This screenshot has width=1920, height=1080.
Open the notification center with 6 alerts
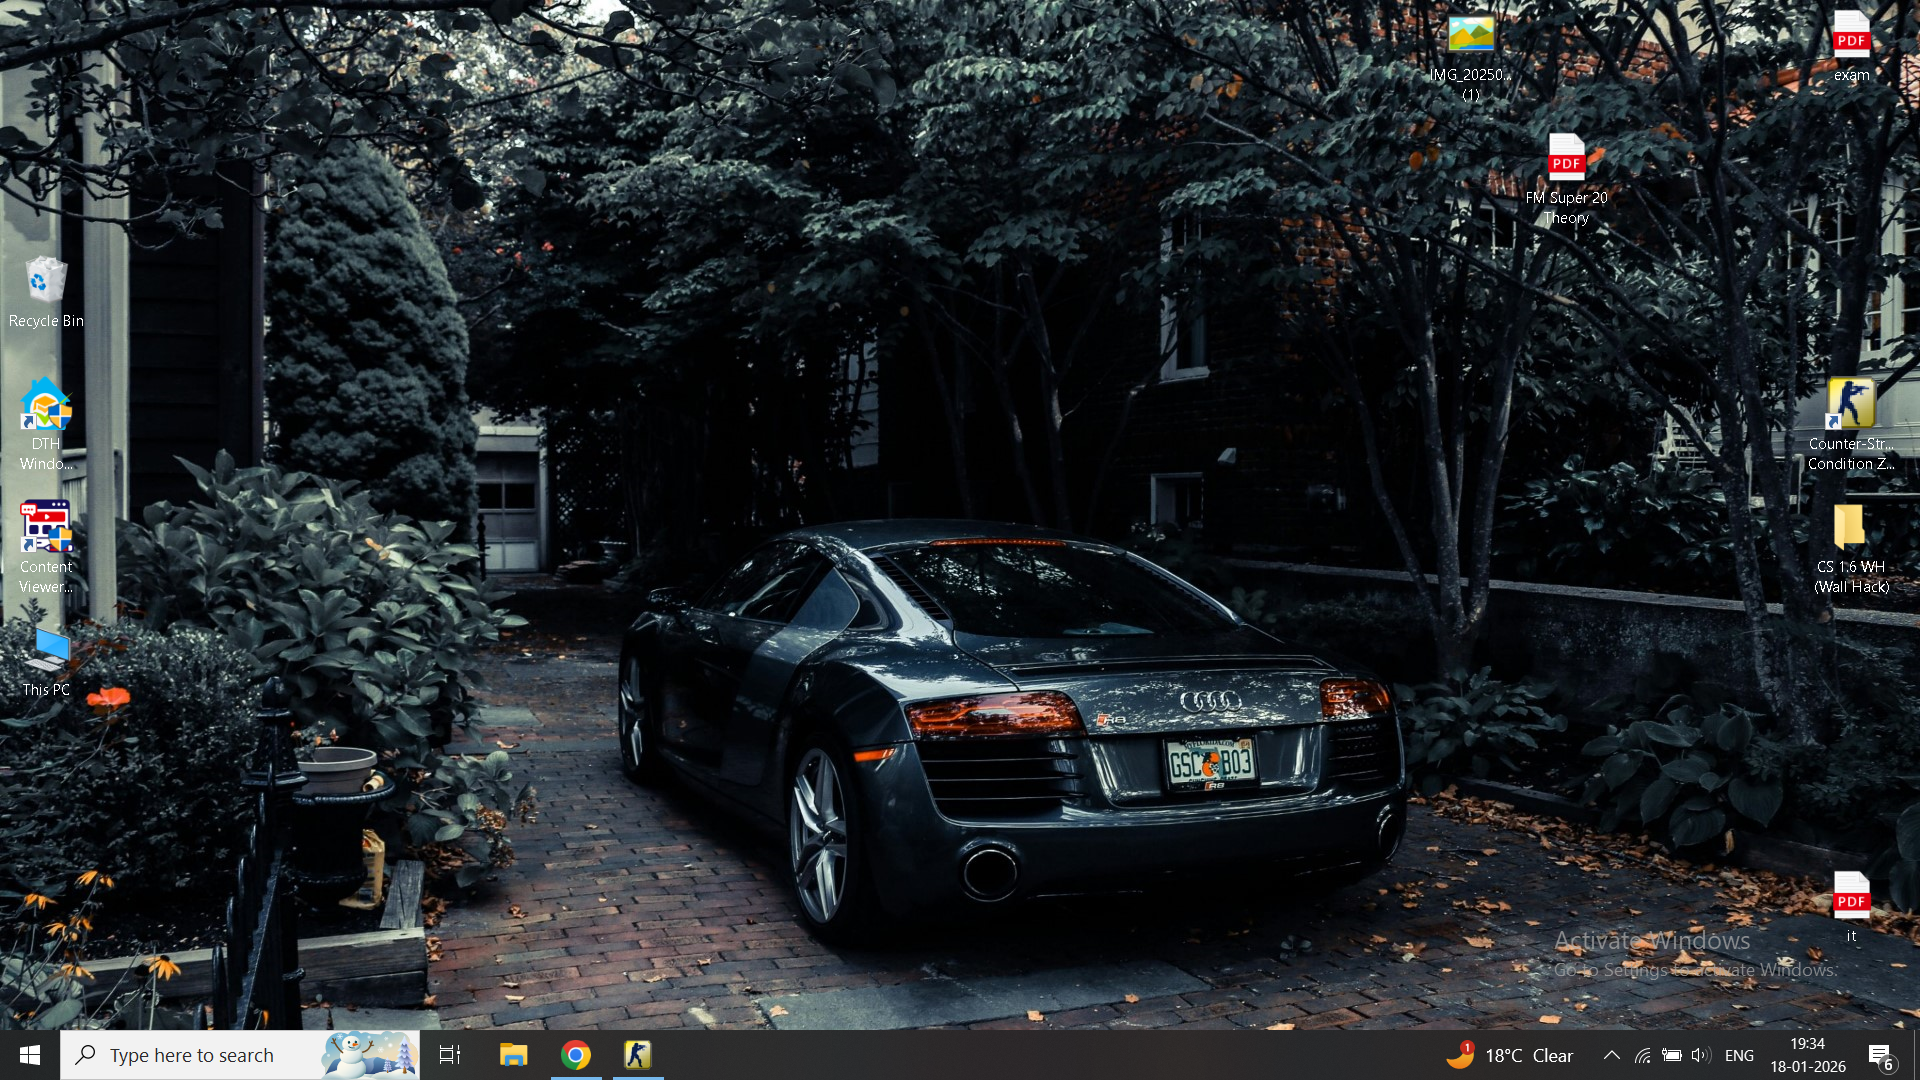coord(1881,1055)
